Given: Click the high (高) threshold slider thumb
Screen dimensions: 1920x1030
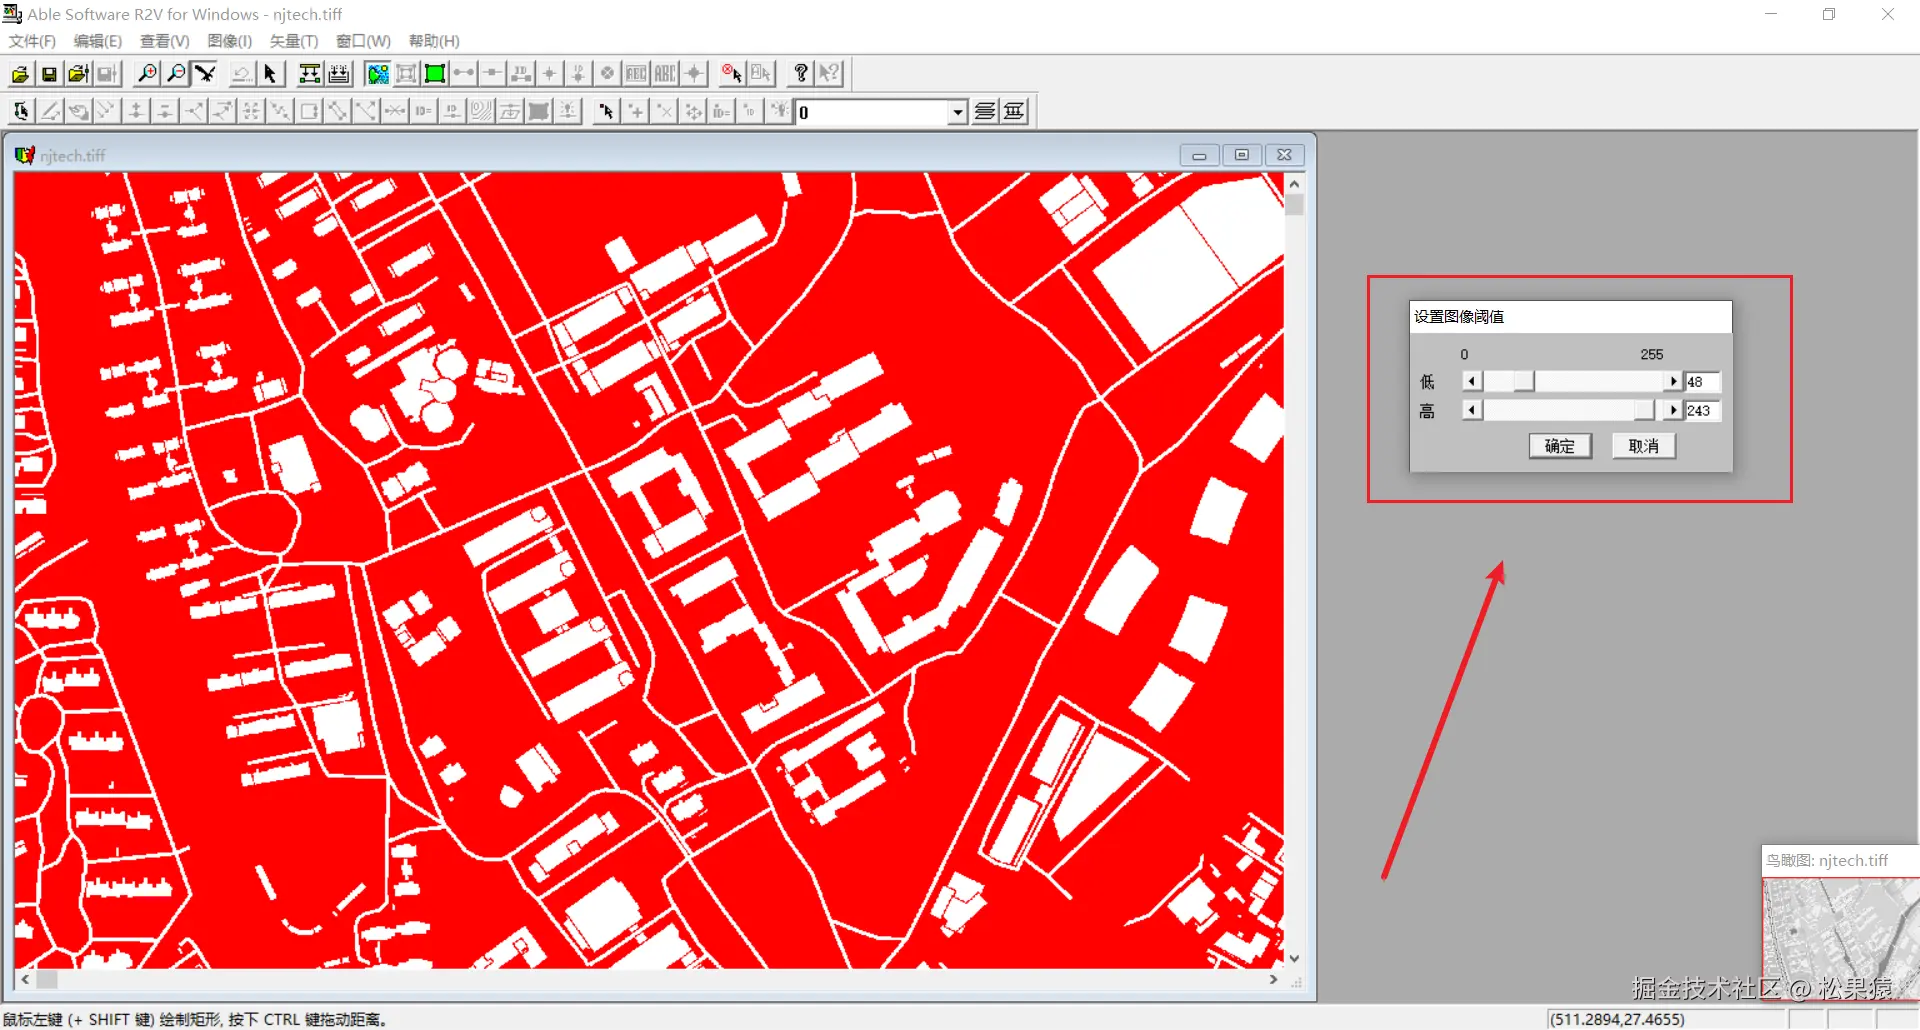Looking at the screenshot, I should pyautogui.click(x=1644, y=410).
